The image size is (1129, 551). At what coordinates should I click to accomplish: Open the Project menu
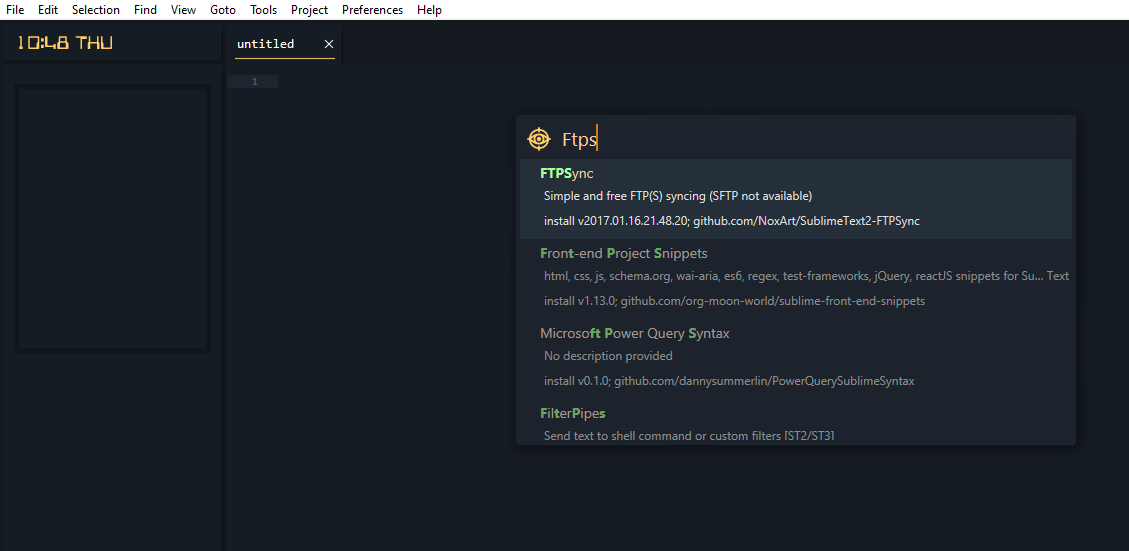click(x=310, y=10)
